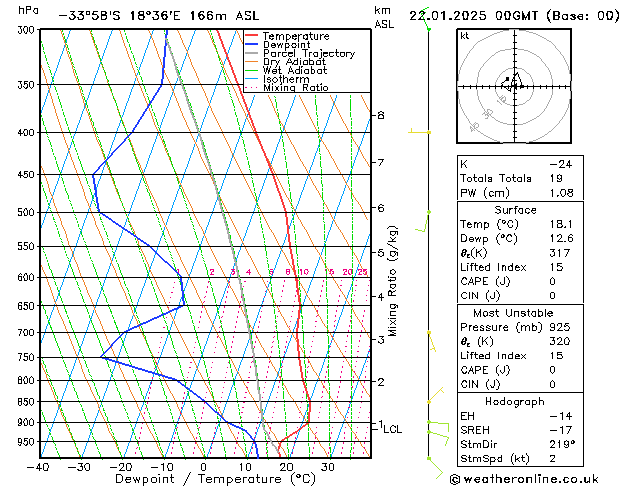Click the -40 temperature axis label
The image size is (629, 486).
(38, 467)
